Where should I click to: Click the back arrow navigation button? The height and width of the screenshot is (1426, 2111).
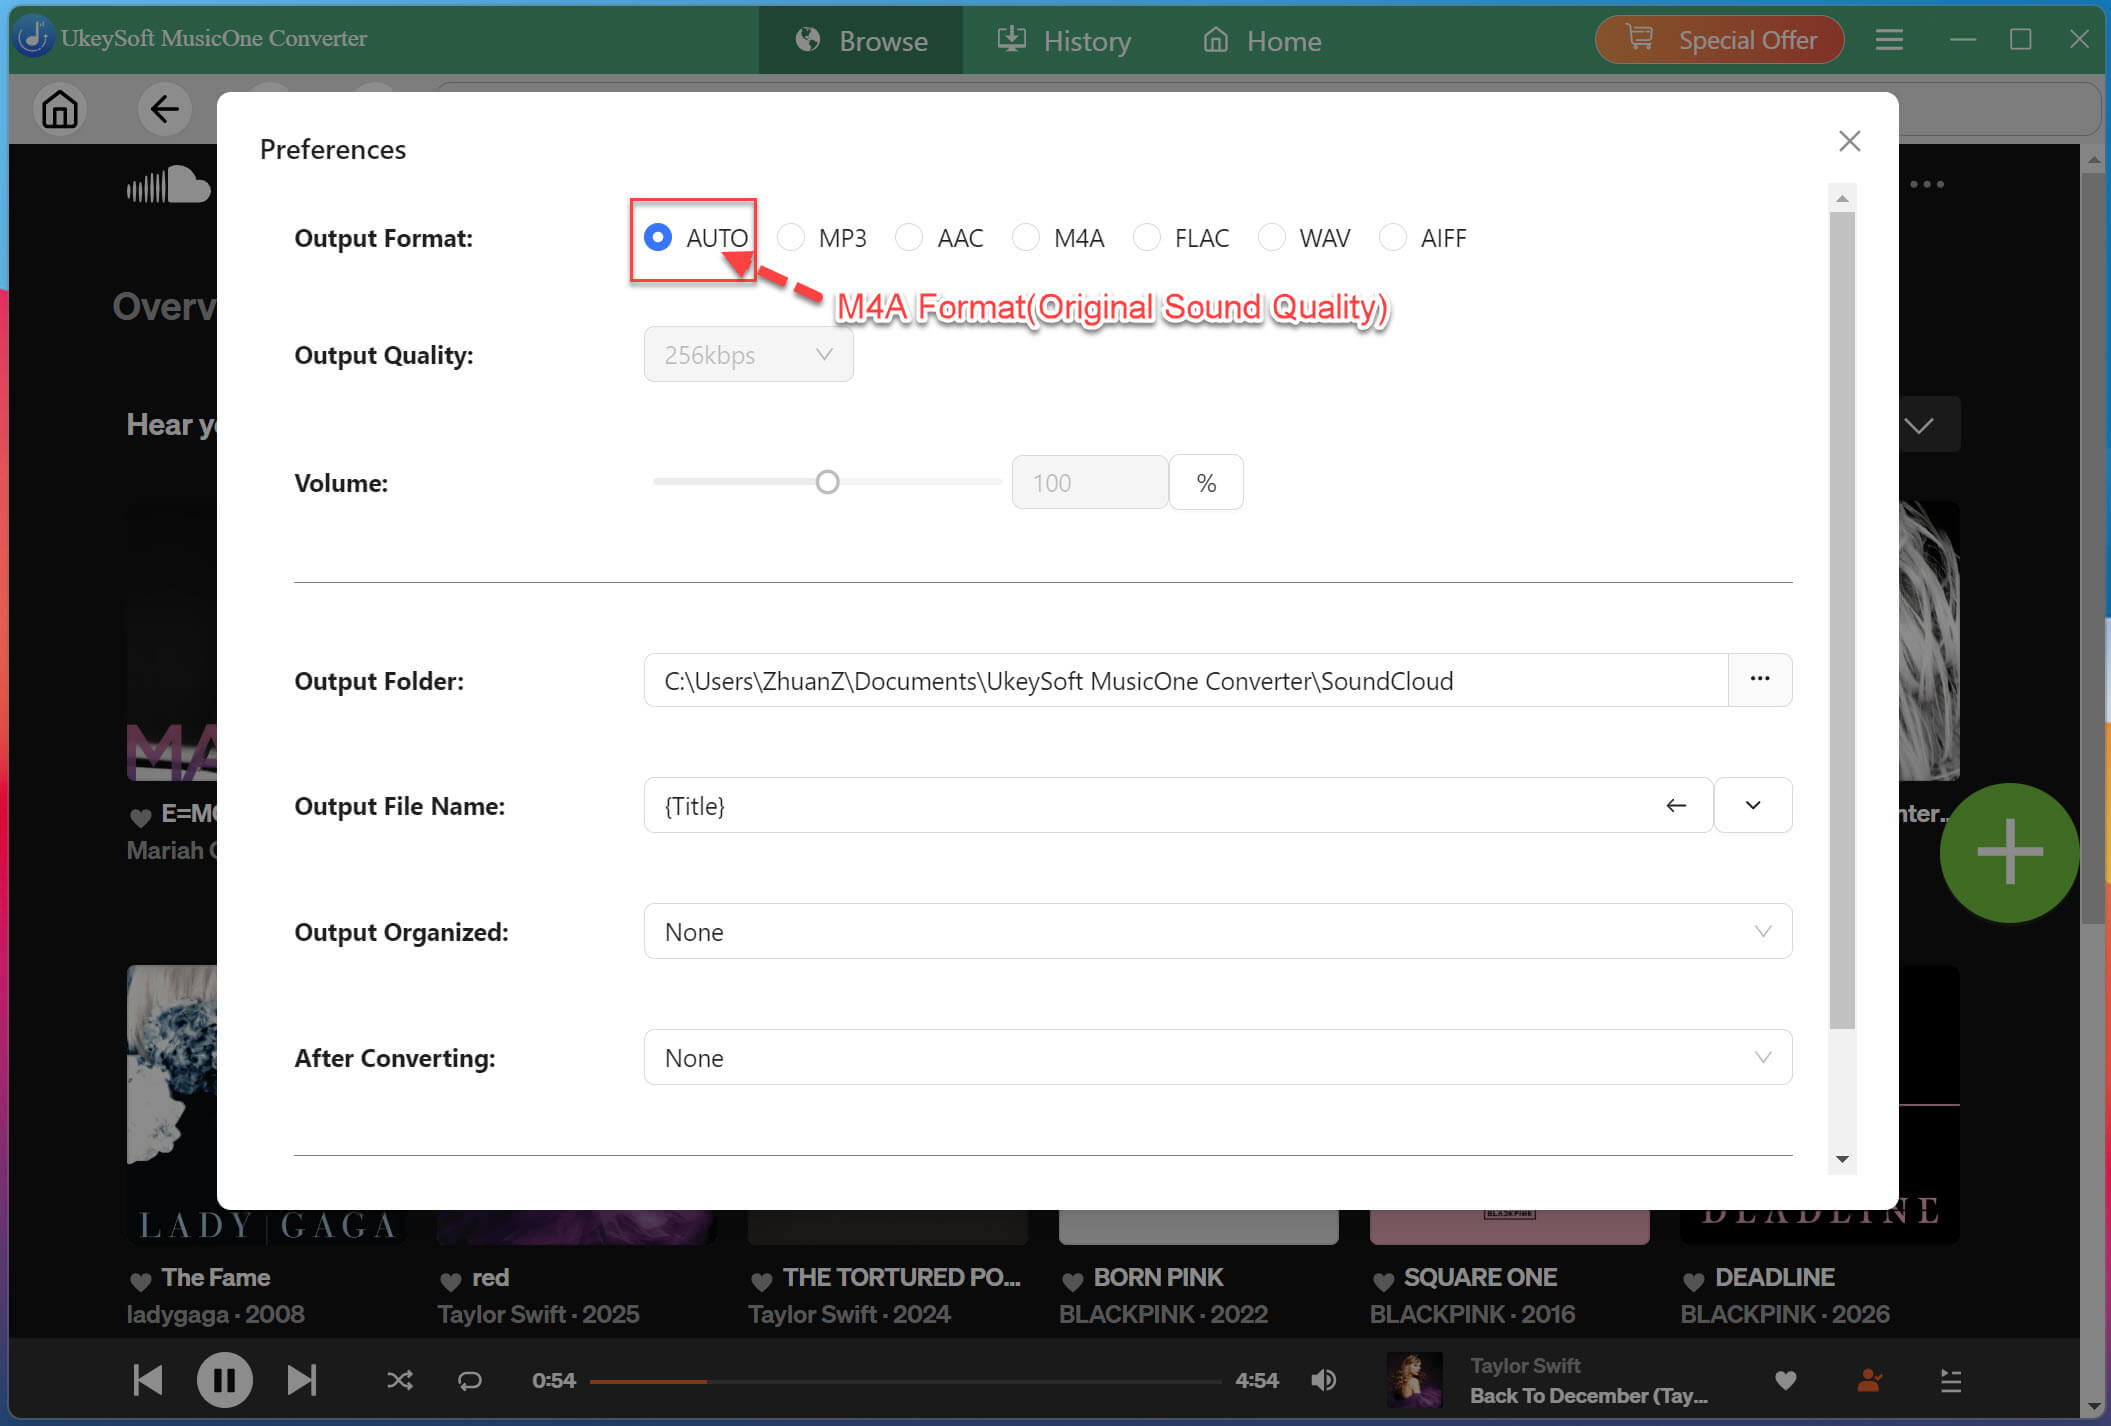[165, 109]
